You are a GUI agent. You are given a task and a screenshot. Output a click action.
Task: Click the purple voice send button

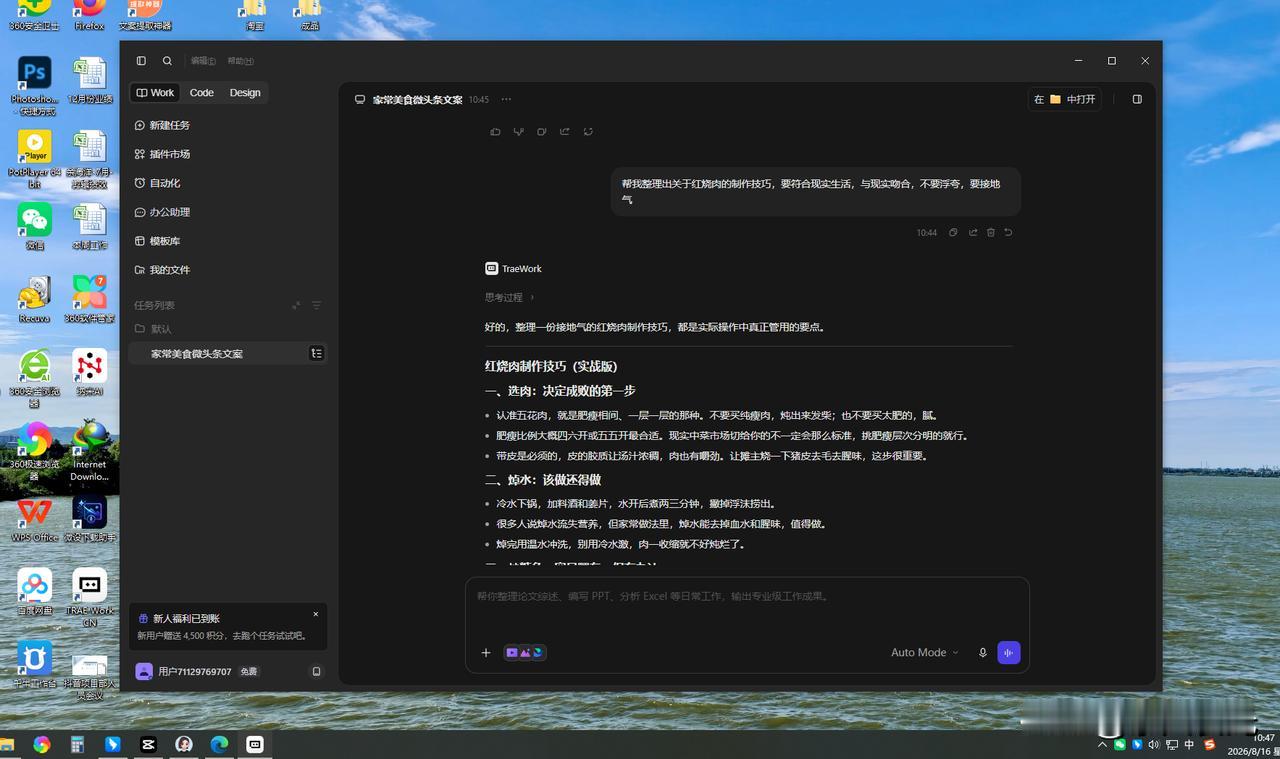coord(1008,652)
